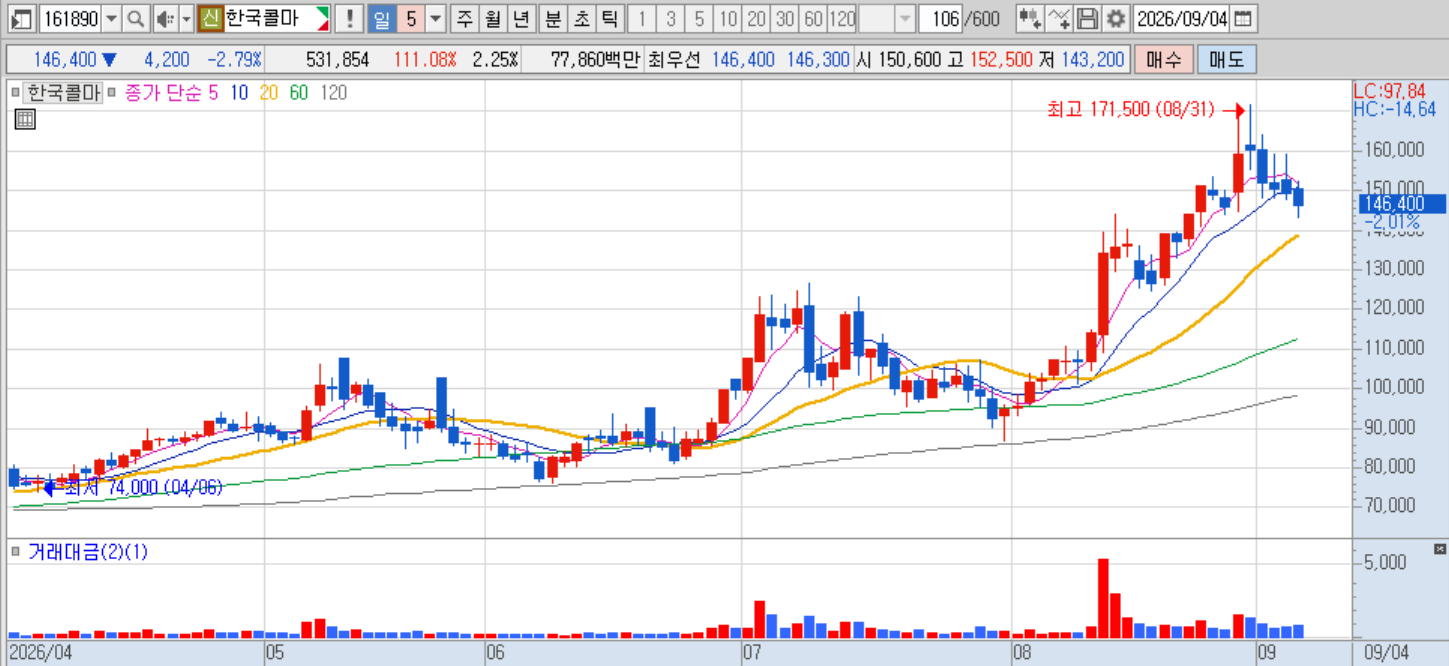Click the 거래대금(2)(1) indicator label
The image size is (1449, 666).
(88, 551)
